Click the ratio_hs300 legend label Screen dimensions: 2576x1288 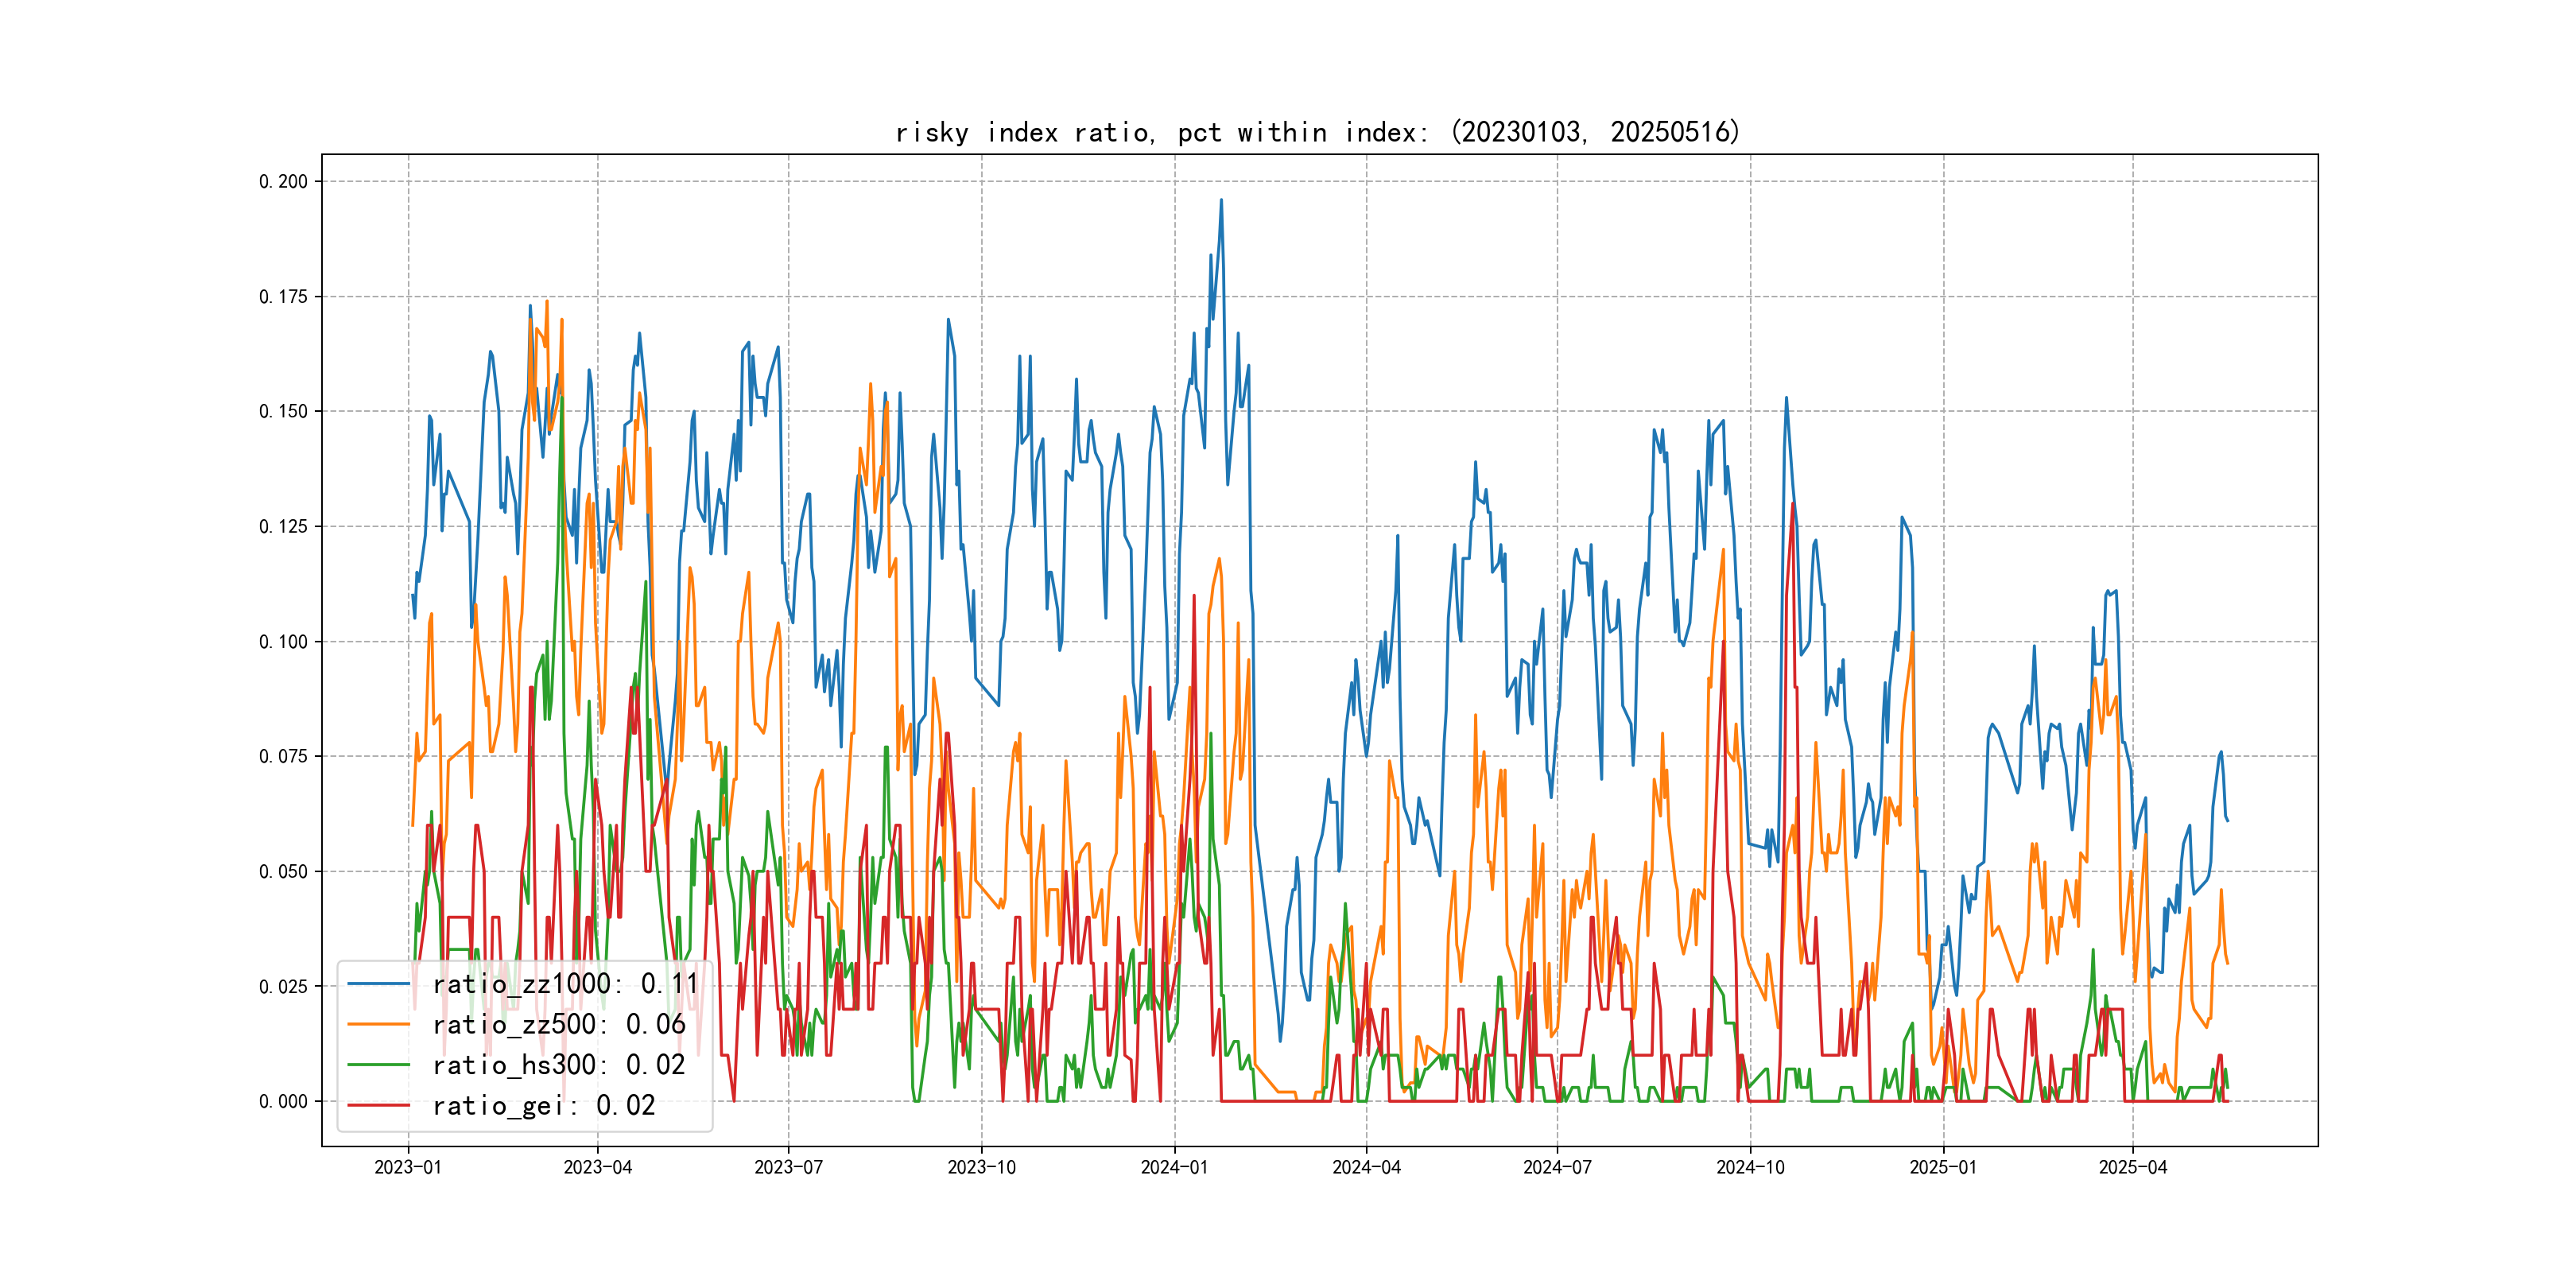[x=558, y=1065]
